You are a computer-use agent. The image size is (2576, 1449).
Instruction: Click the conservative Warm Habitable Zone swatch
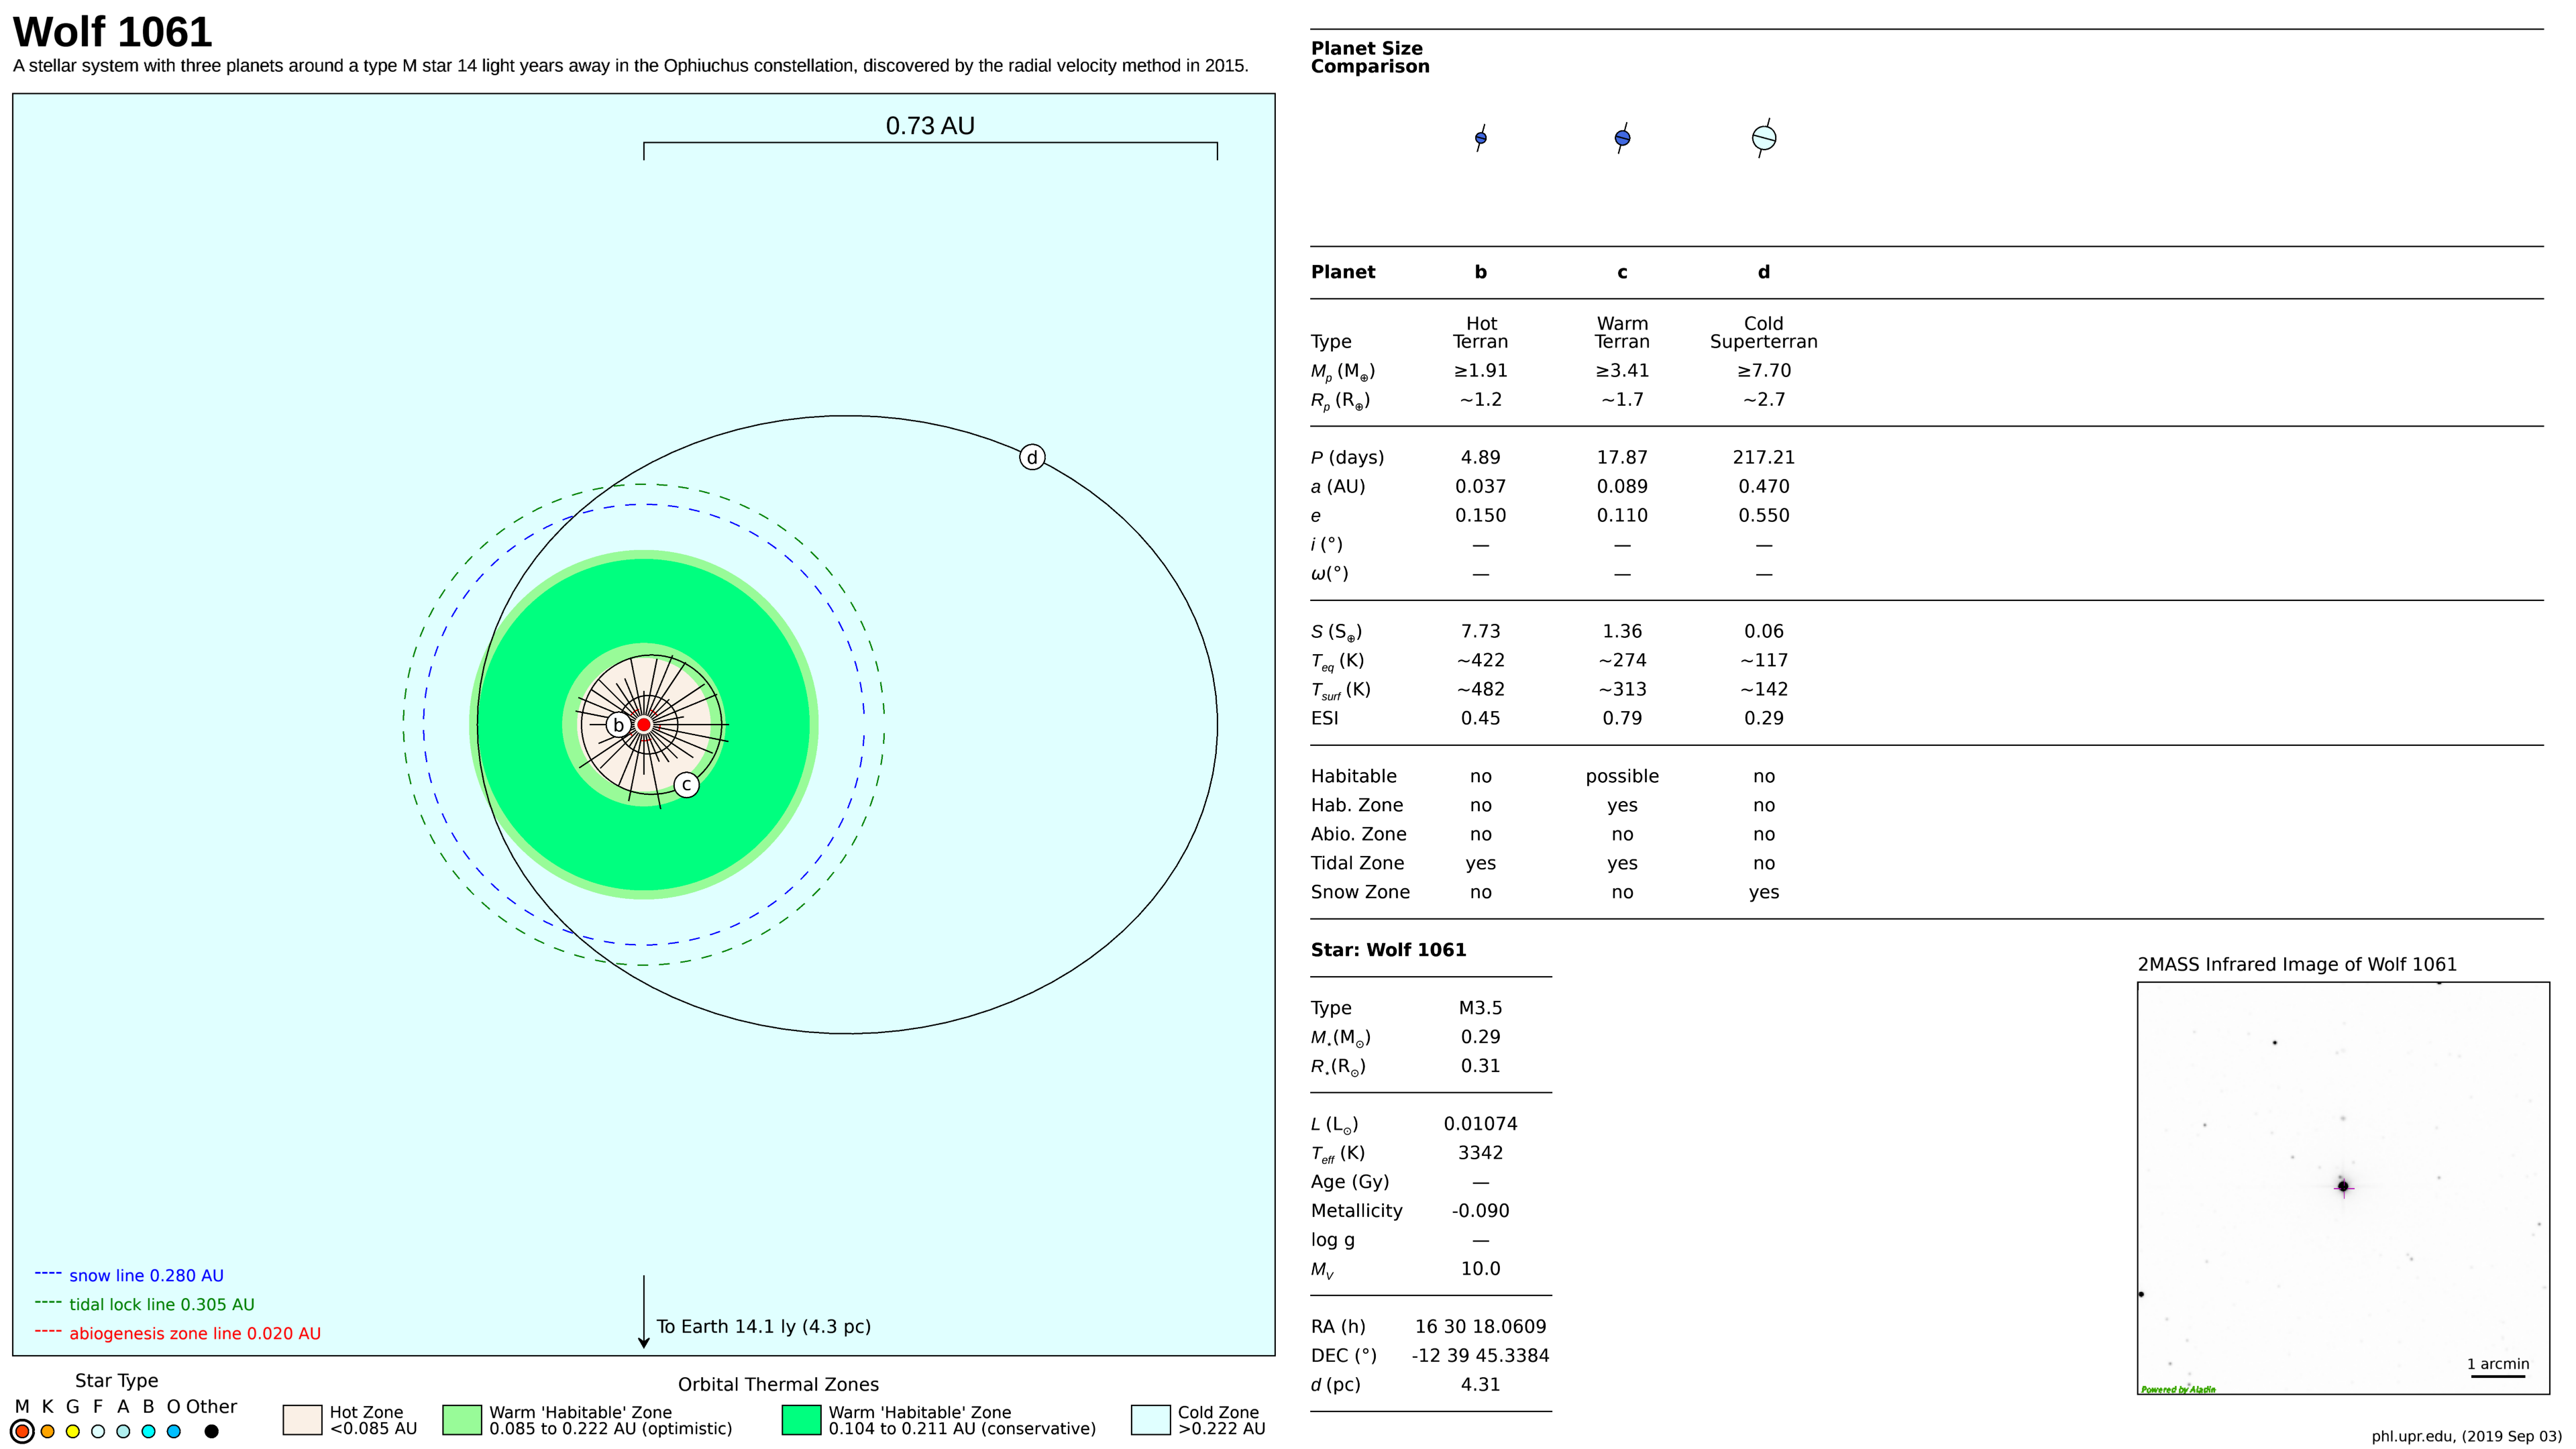point(801,1420)
